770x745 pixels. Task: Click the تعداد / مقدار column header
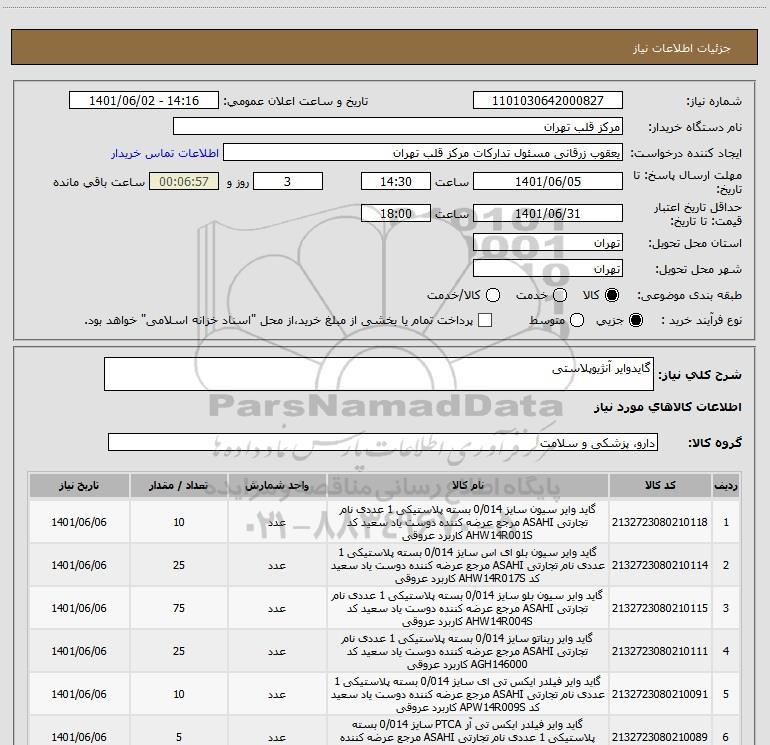click(x=179, y=486)
